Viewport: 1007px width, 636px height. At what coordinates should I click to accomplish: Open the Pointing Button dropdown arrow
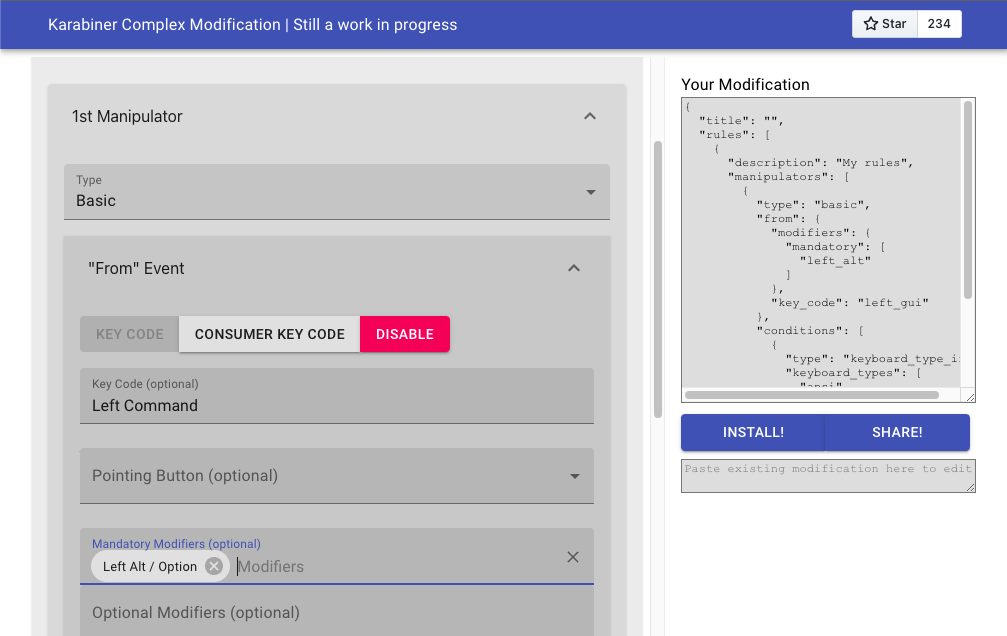click(x=575, y=476)
